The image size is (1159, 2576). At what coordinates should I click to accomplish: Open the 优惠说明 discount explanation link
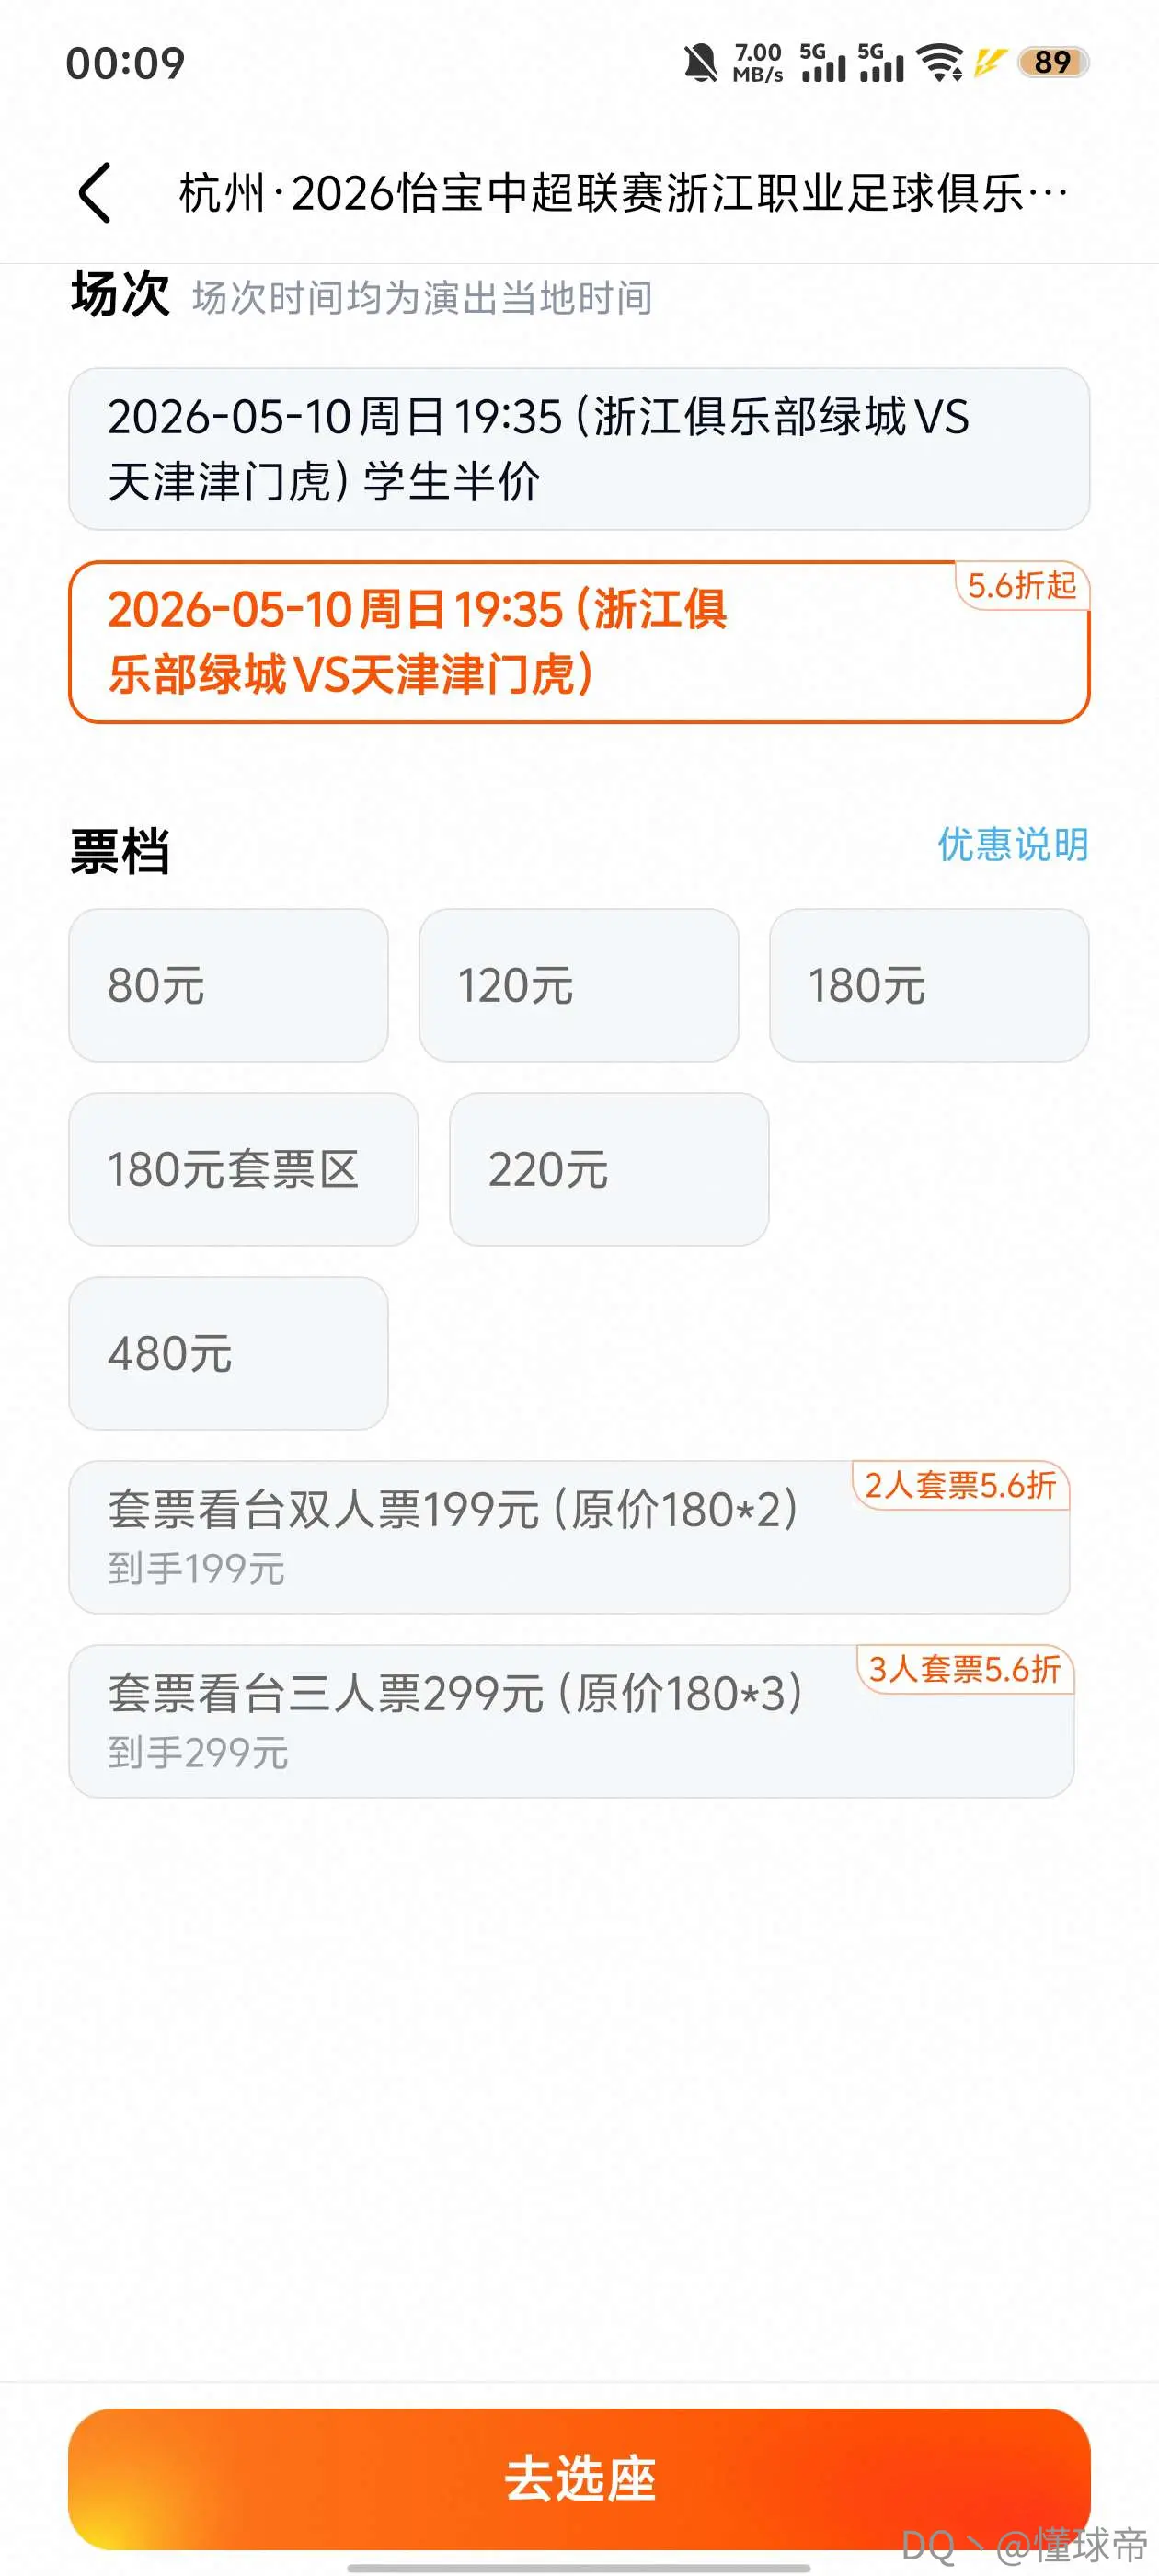[1013, 845]
